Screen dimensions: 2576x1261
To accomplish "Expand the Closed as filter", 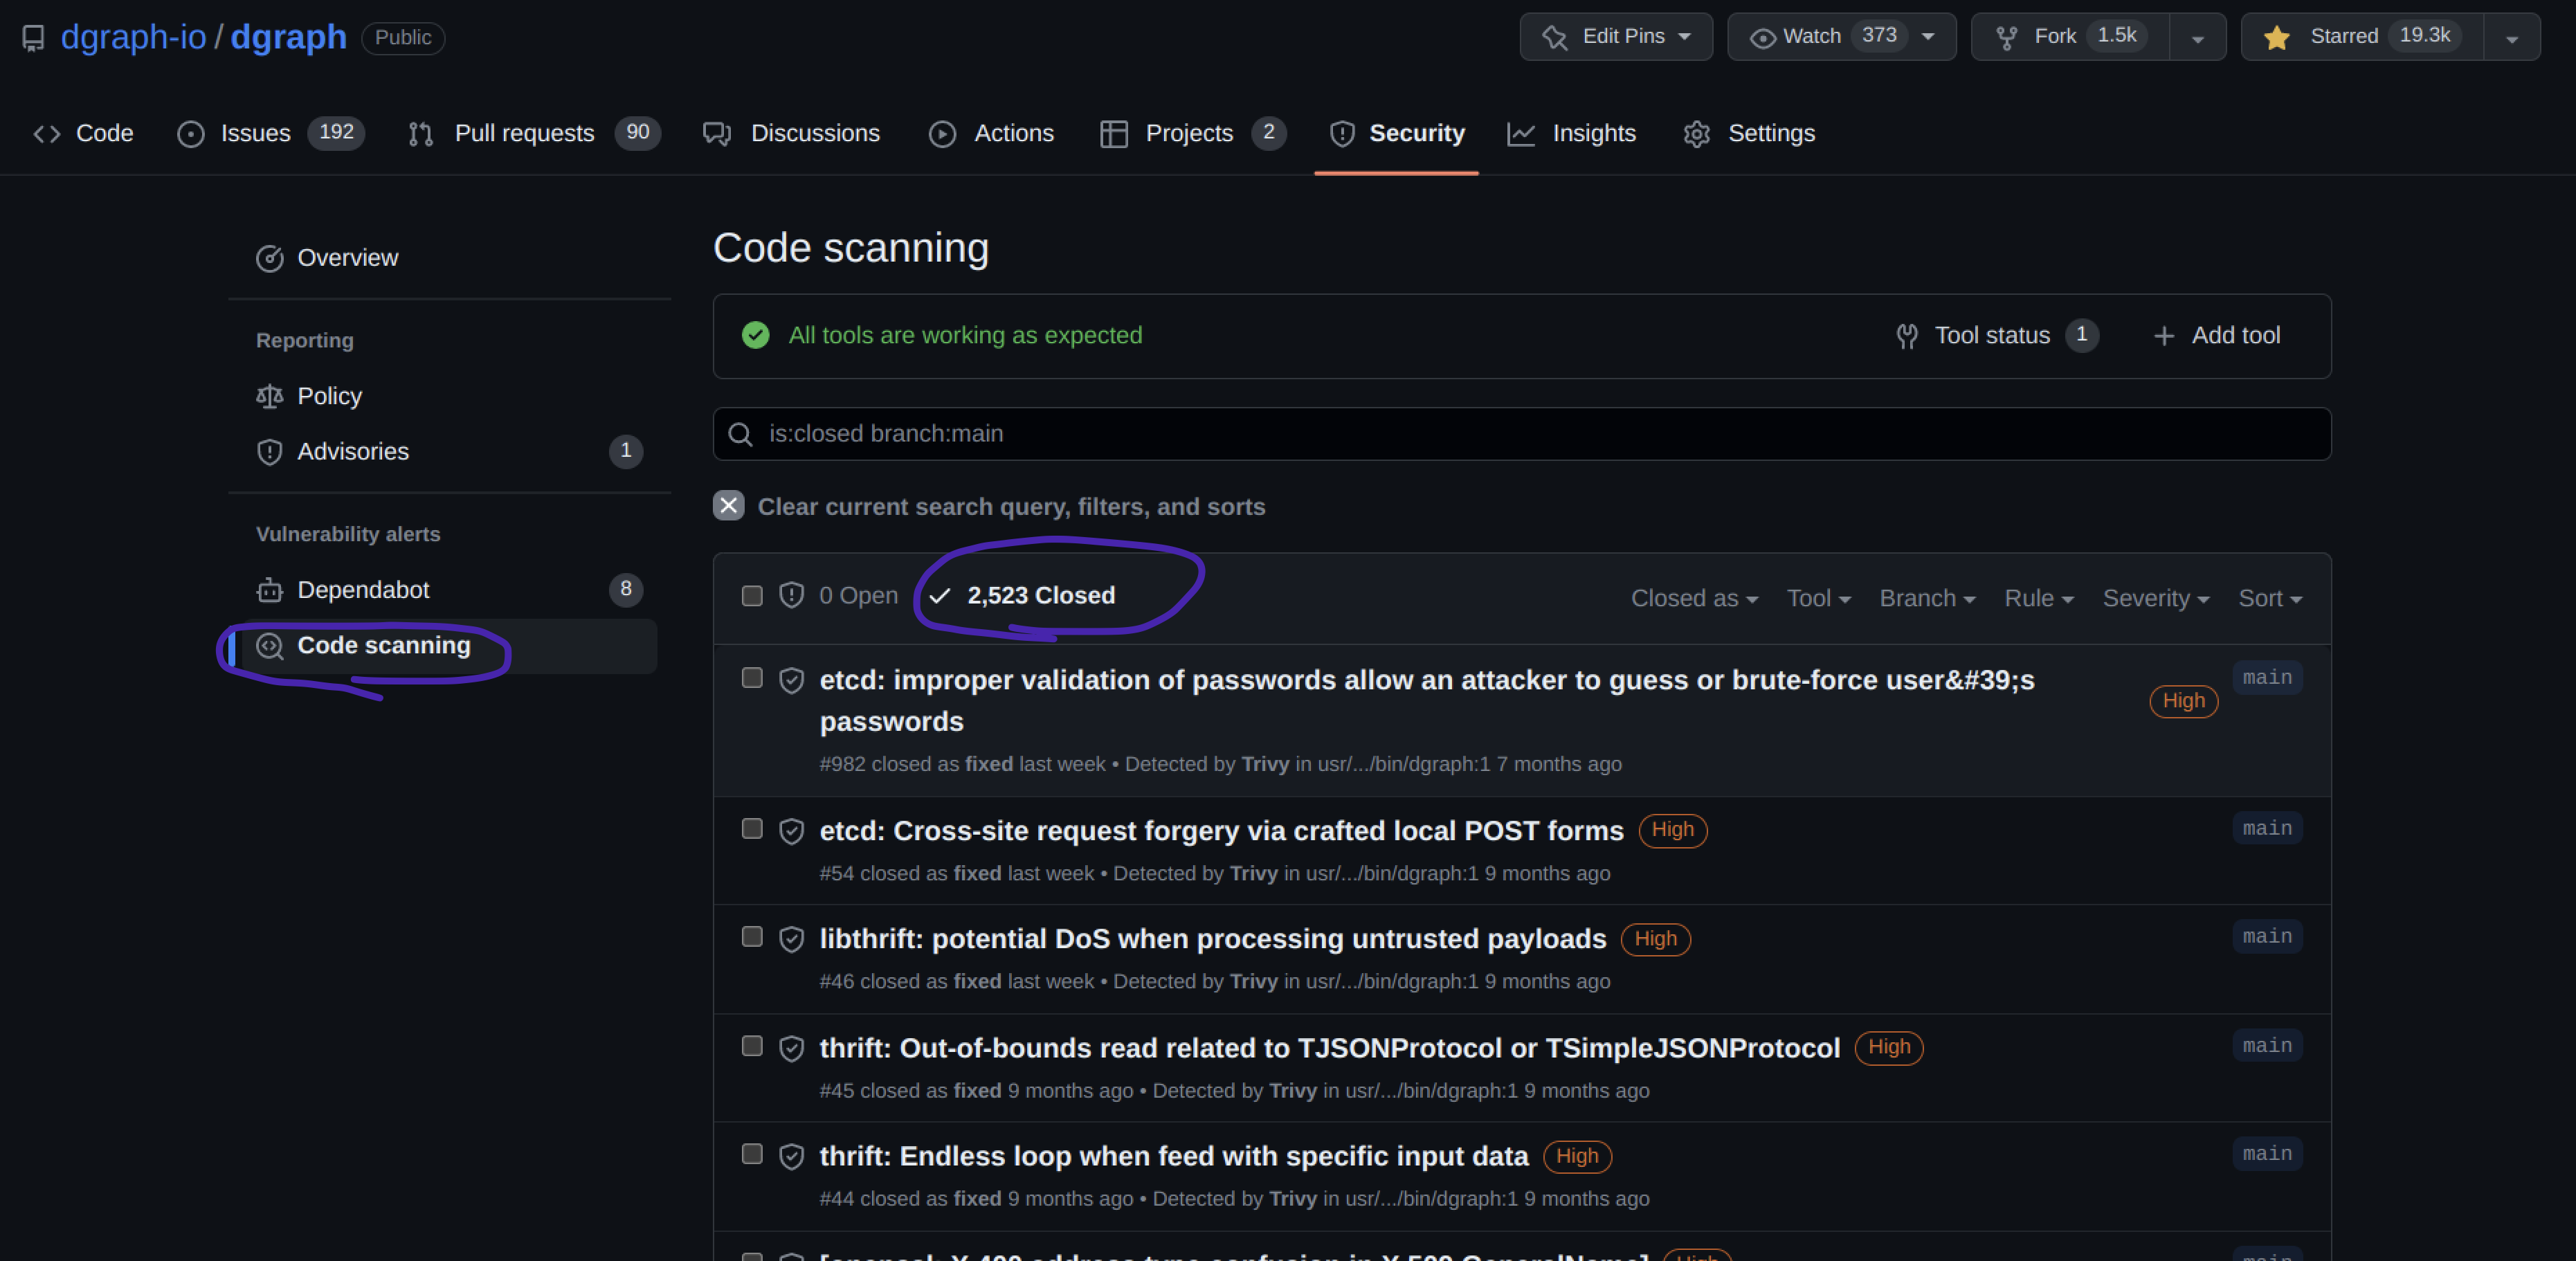I will point(1694,599).
